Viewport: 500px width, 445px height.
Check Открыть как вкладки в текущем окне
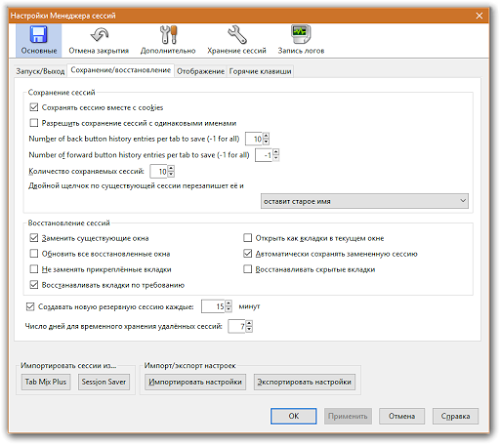(x=247, y=238)
